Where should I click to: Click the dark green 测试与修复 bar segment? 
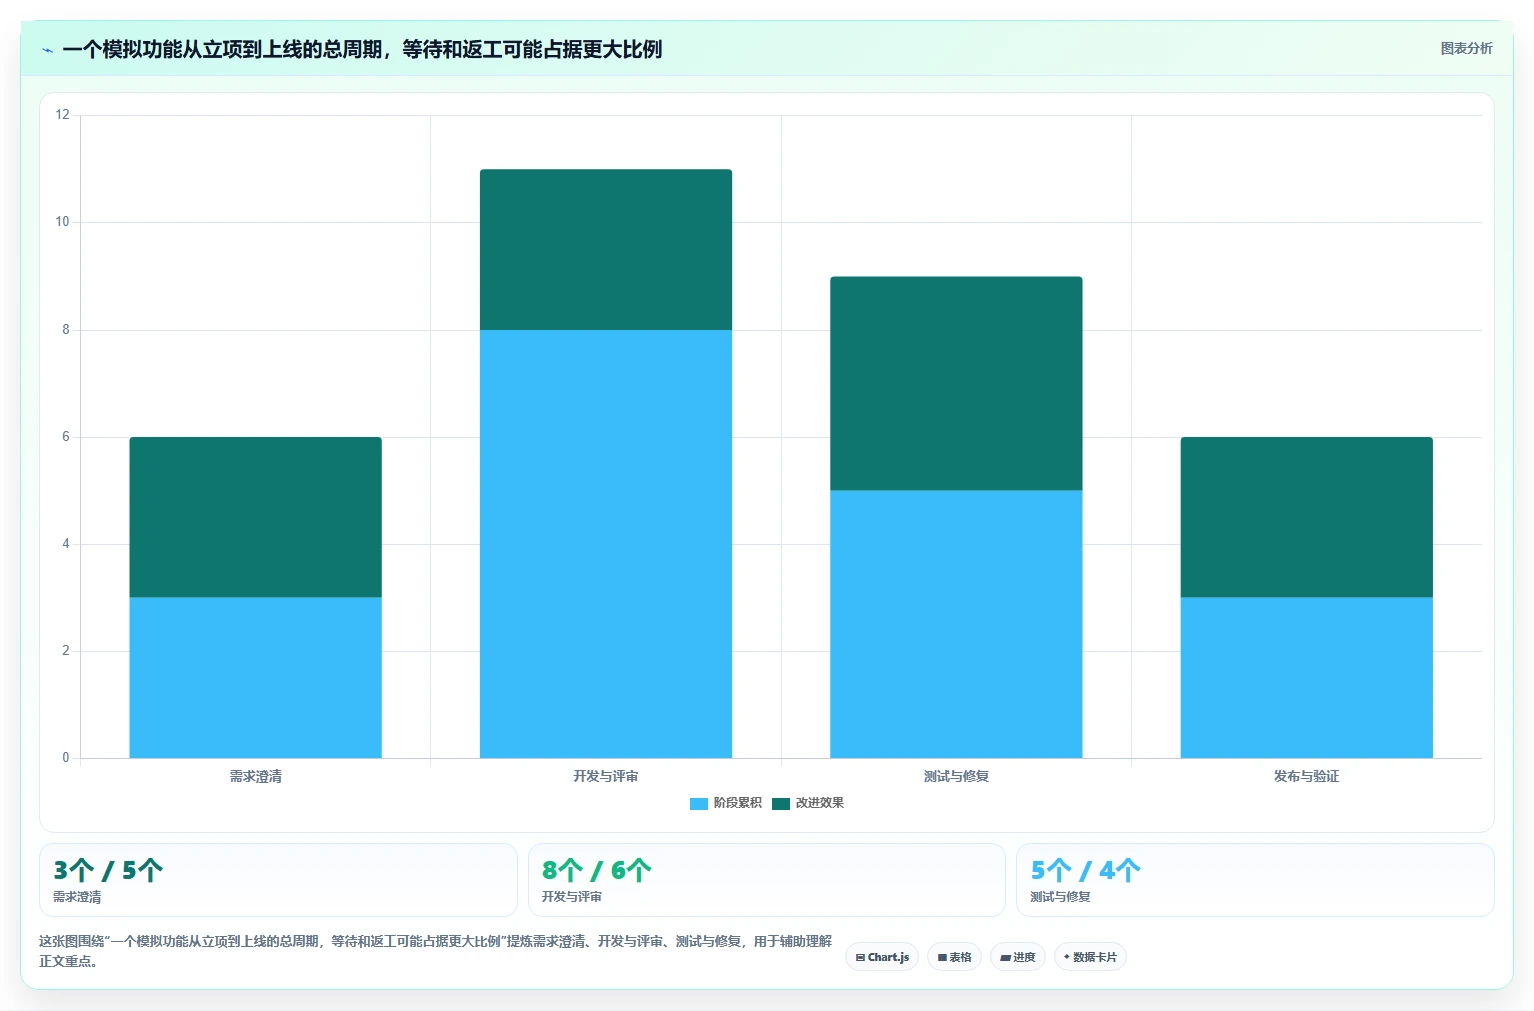[956, 383]
